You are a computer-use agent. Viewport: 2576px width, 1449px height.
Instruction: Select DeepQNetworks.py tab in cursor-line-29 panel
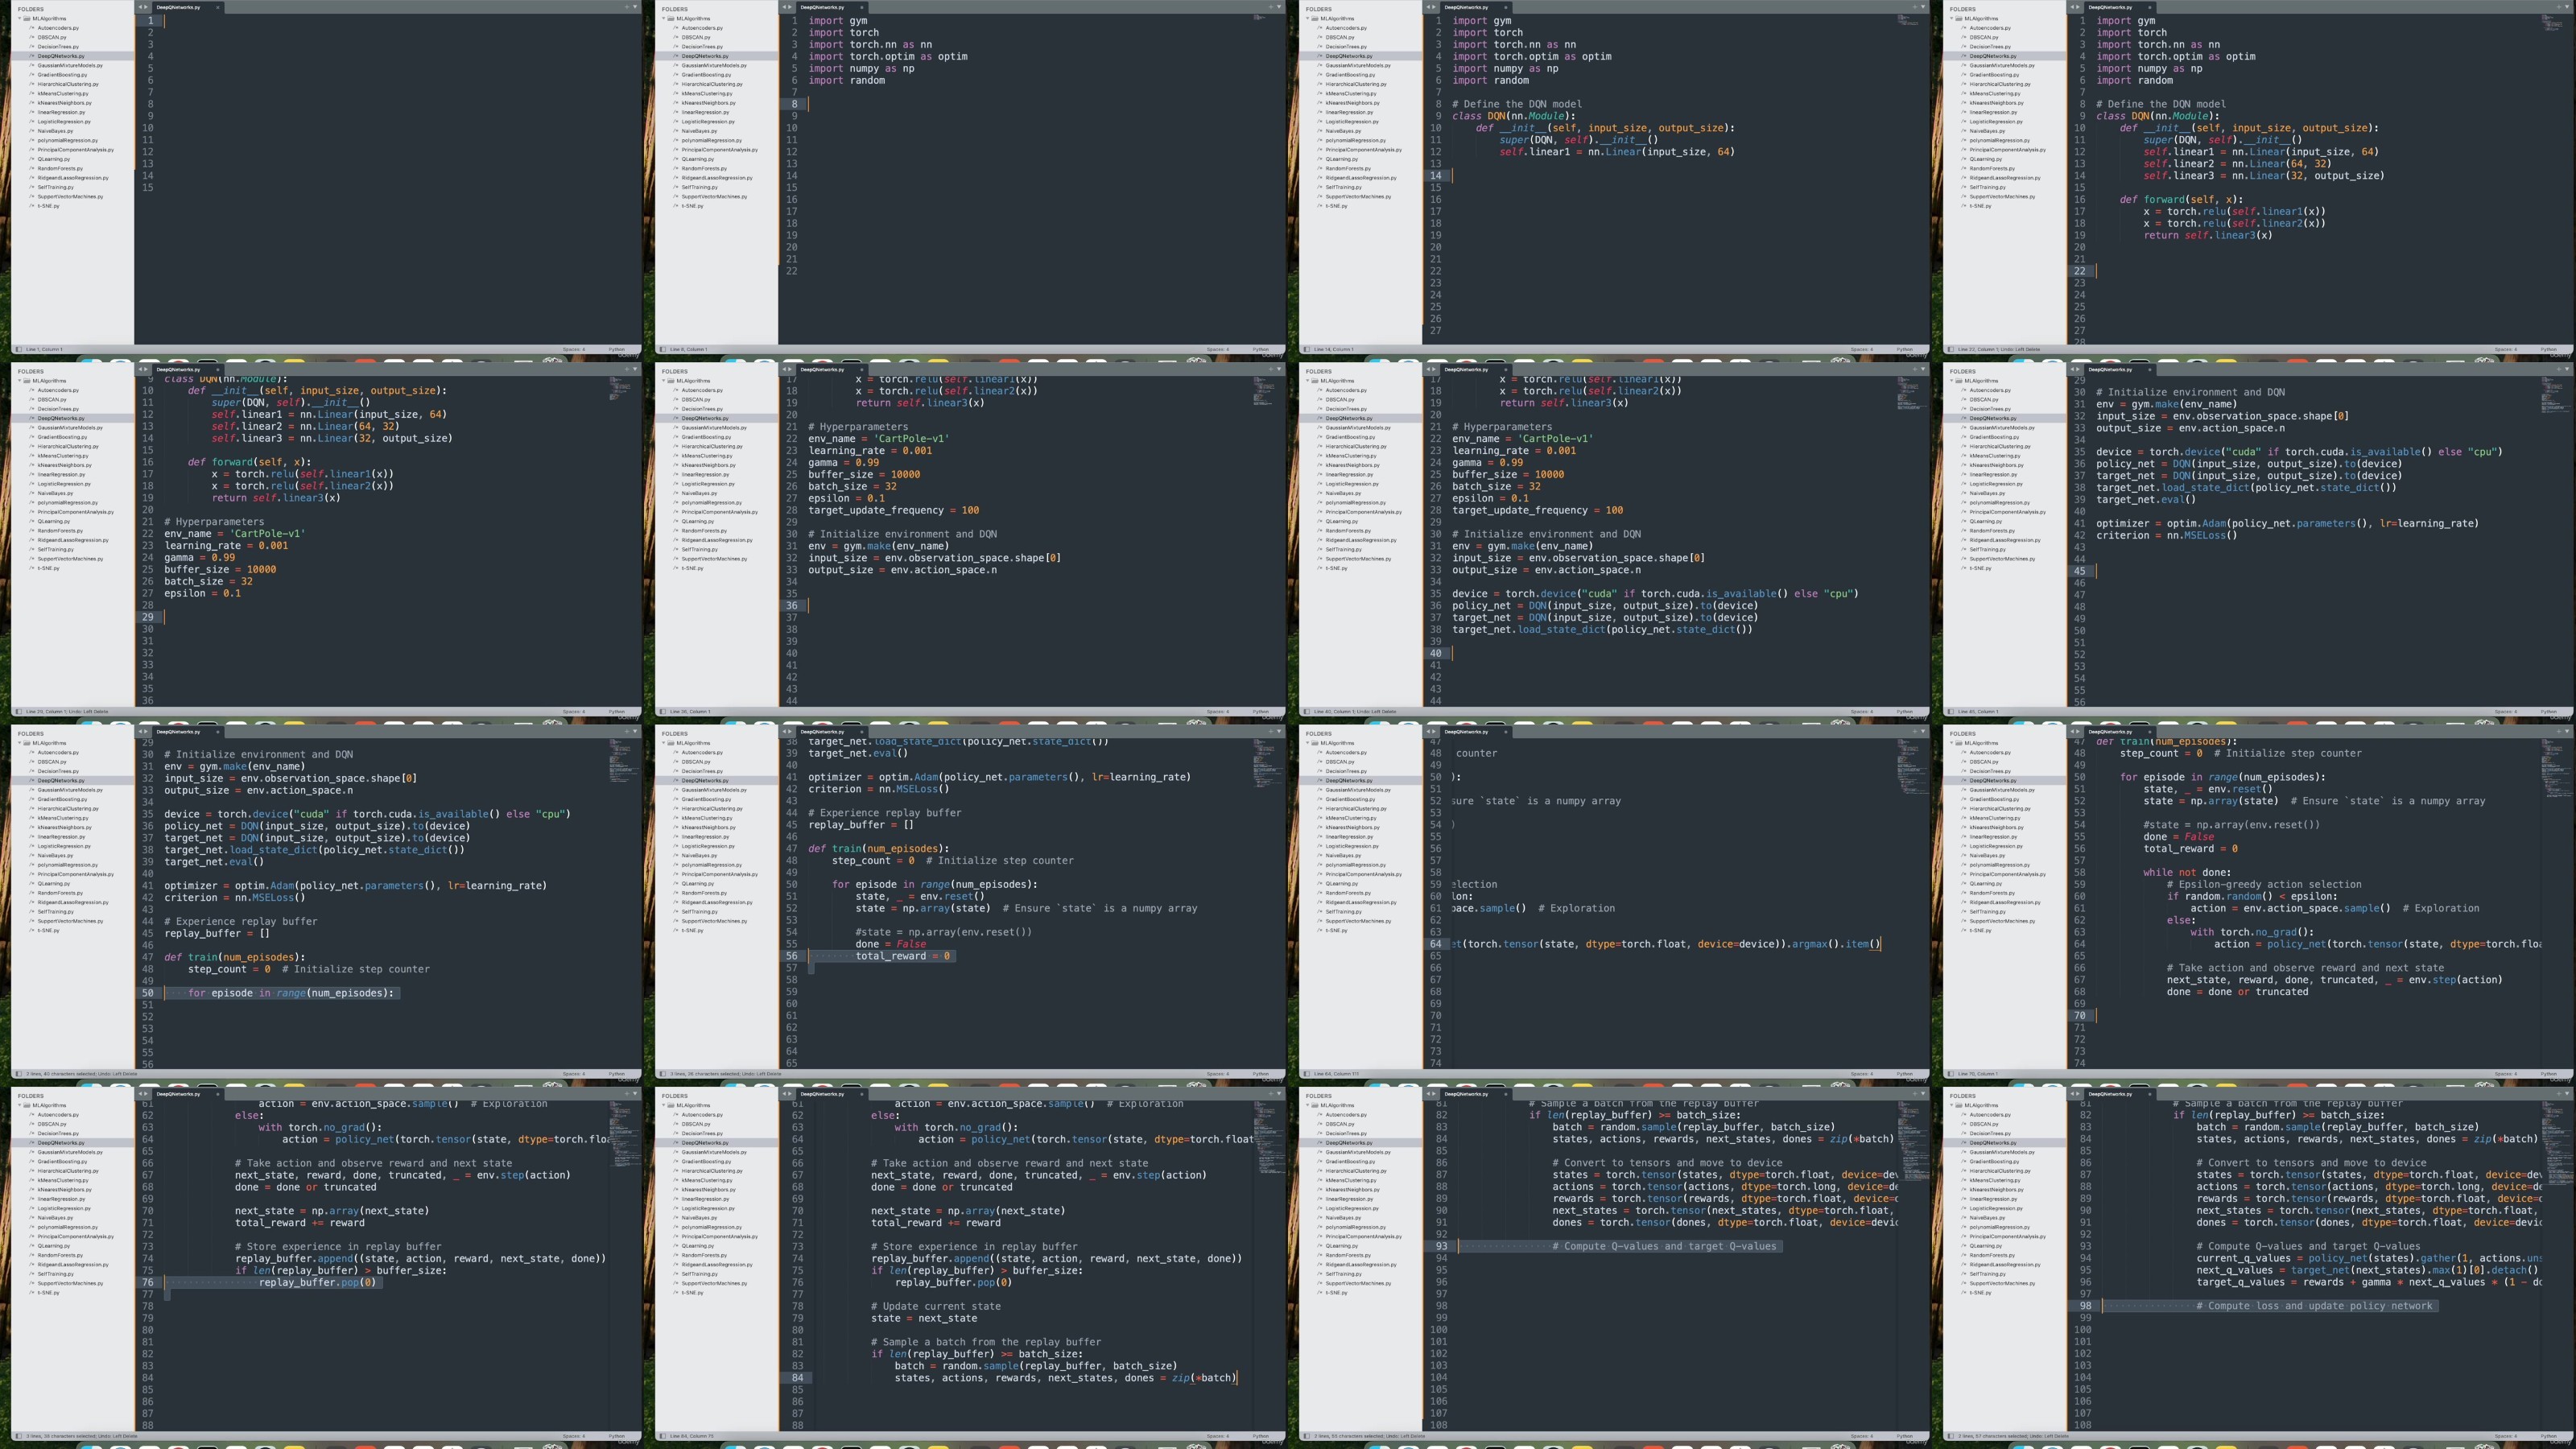click(x=178, y=369)
